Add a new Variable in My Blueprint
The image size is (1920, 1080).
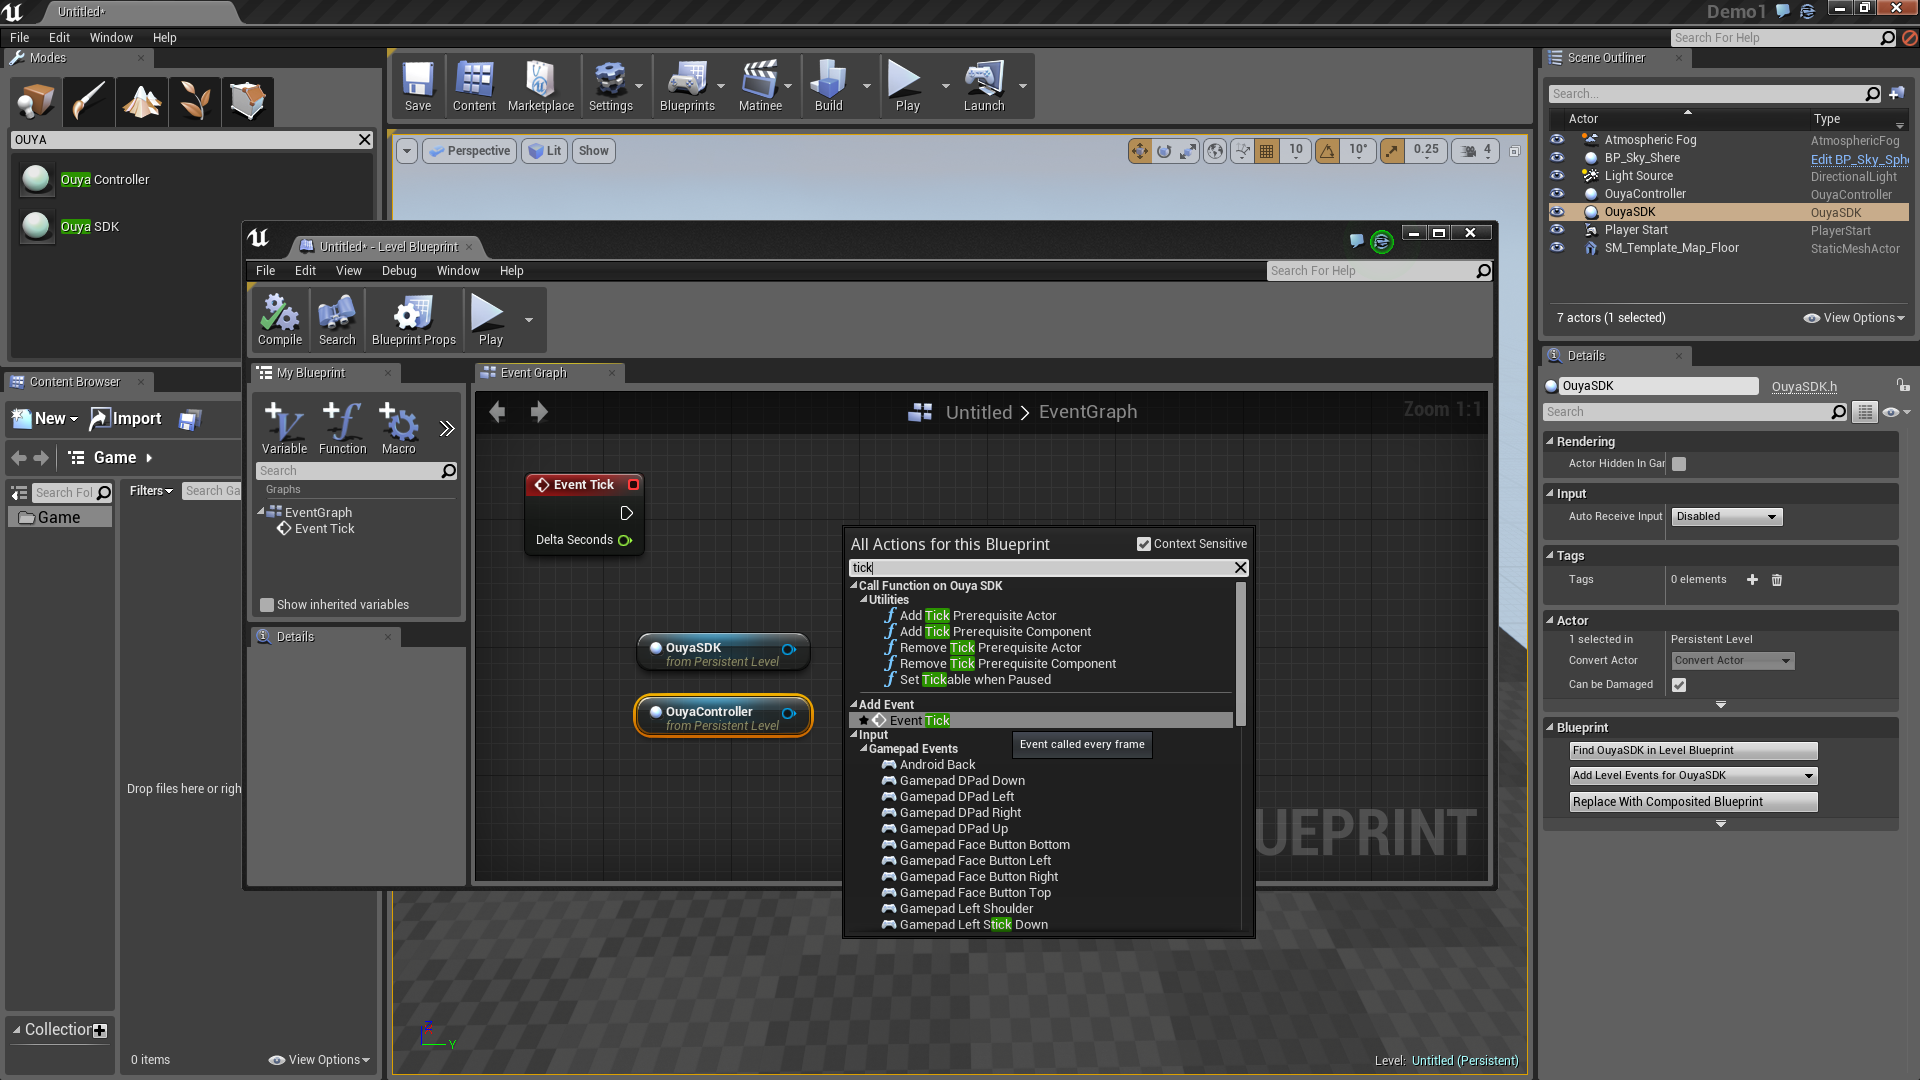[x=284, y=428]
